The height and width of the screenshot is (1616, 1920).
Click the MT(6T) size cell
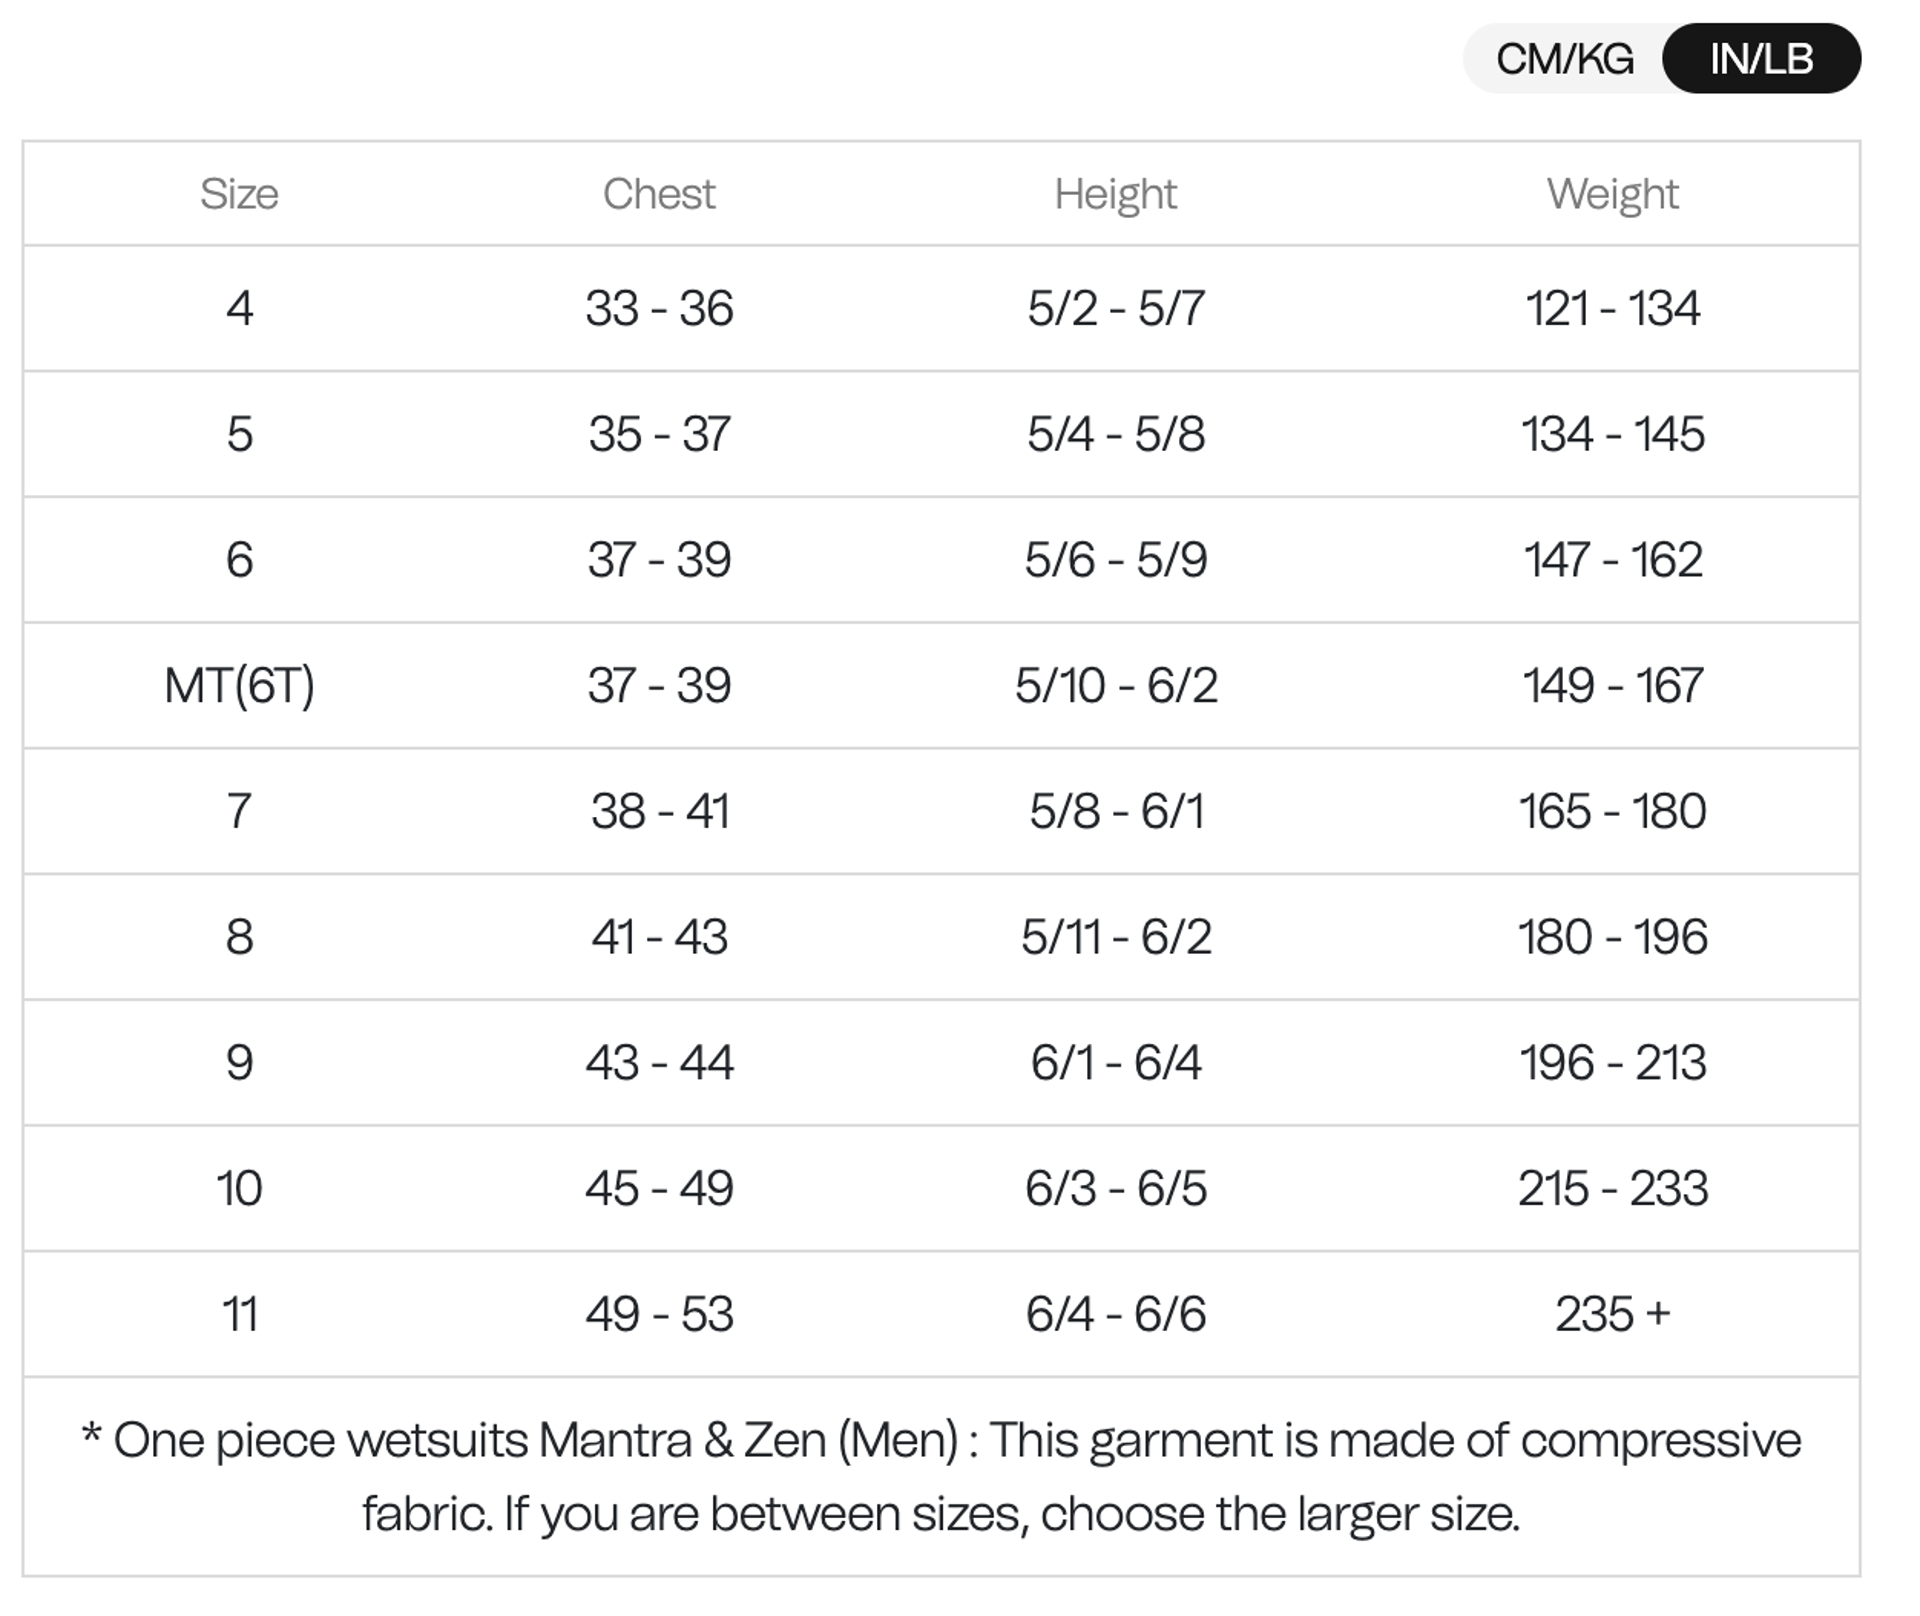[x=239, y=686]
